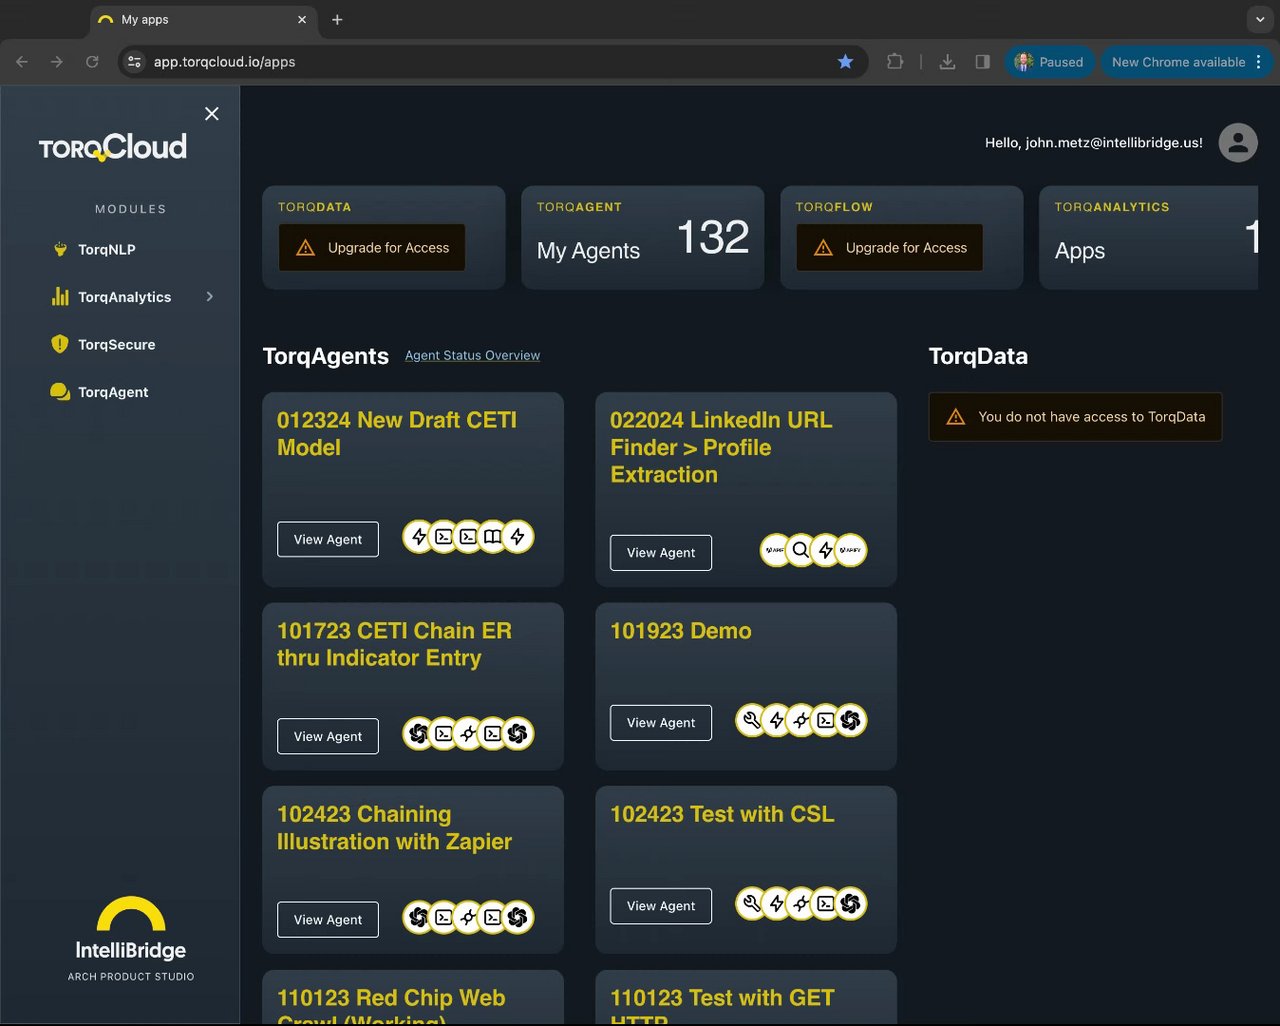Click the first OpenAI icon in 101723 CETI Chain card
This screenshot has height=1026, width=1280.
pos(419,734)
